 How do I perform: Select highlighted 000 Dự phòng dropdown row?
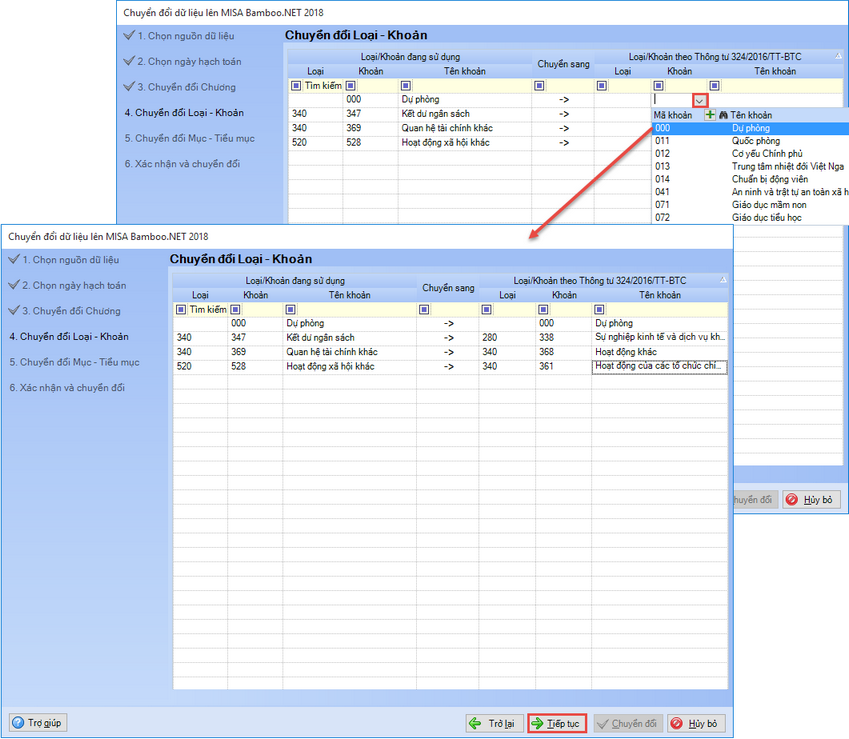[750, 128]
